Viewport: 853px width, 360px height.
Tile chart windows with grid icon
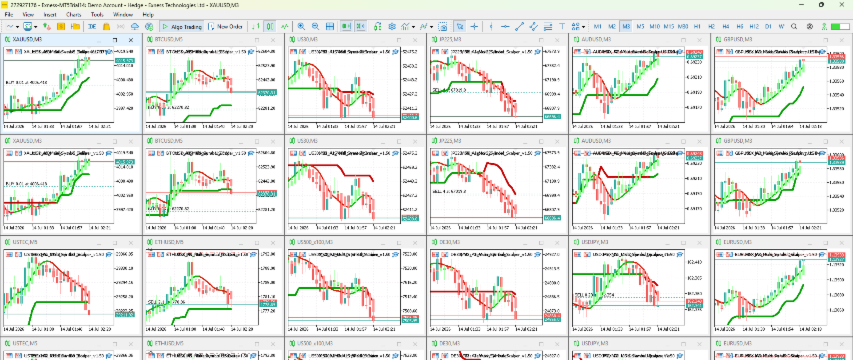[x=330, y=26]
